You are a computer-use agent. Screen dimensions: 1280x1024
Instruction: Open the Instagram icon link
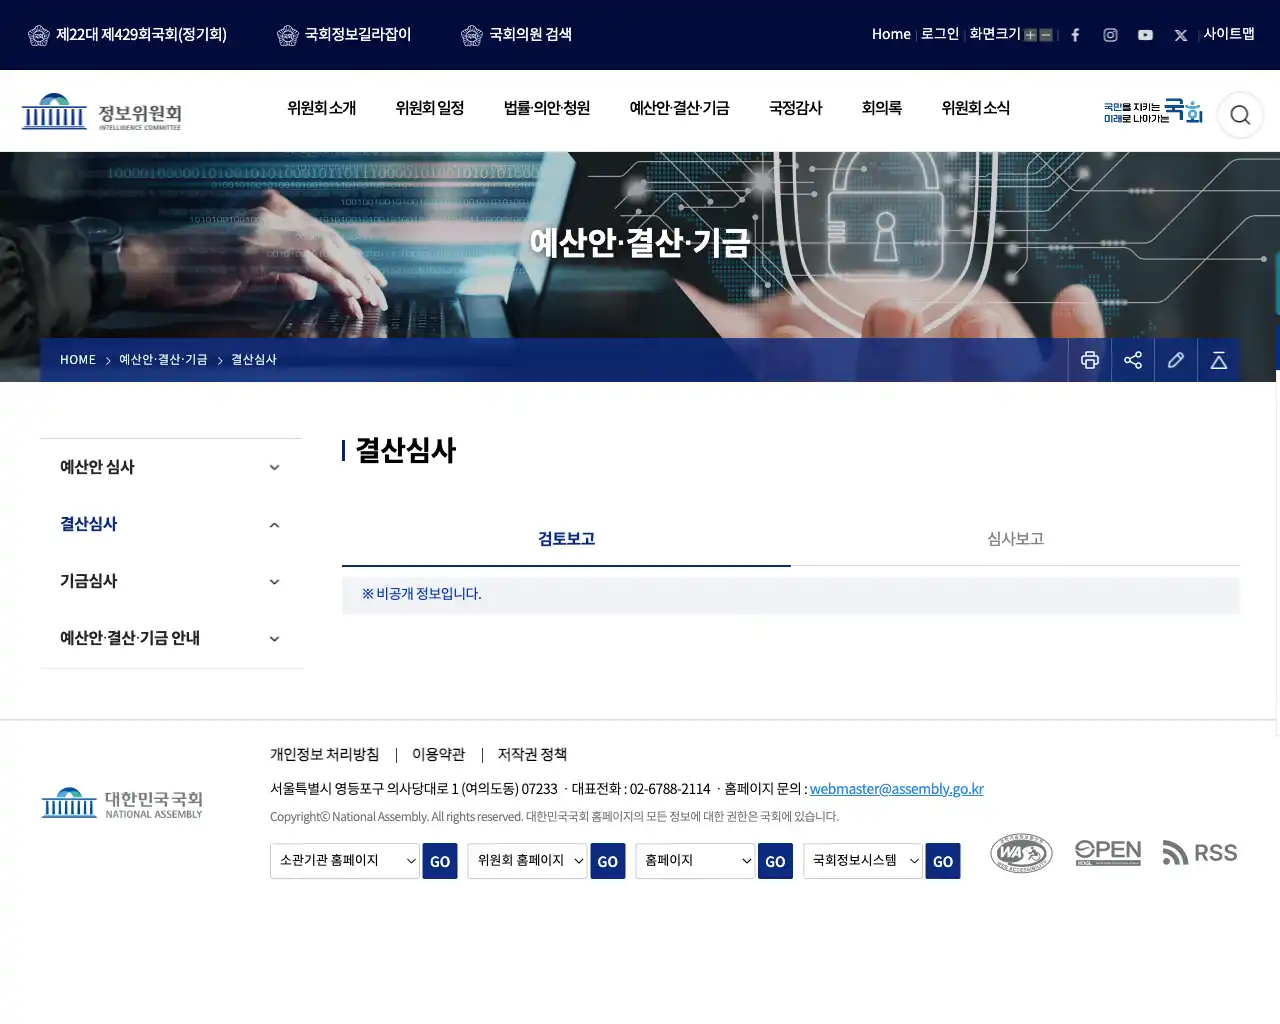pos(1110,35)
